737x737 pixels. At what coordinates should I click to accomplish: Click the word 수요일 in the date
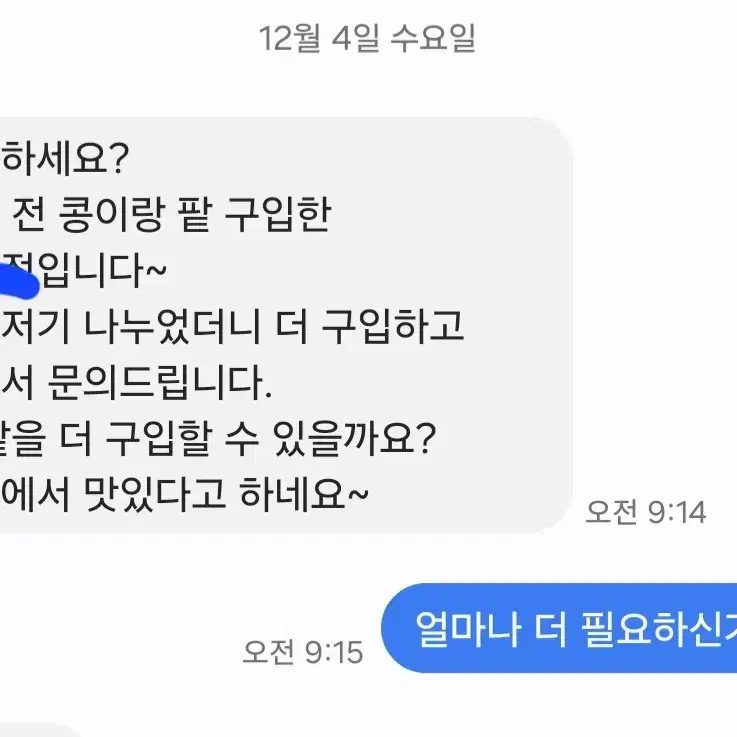433,38
